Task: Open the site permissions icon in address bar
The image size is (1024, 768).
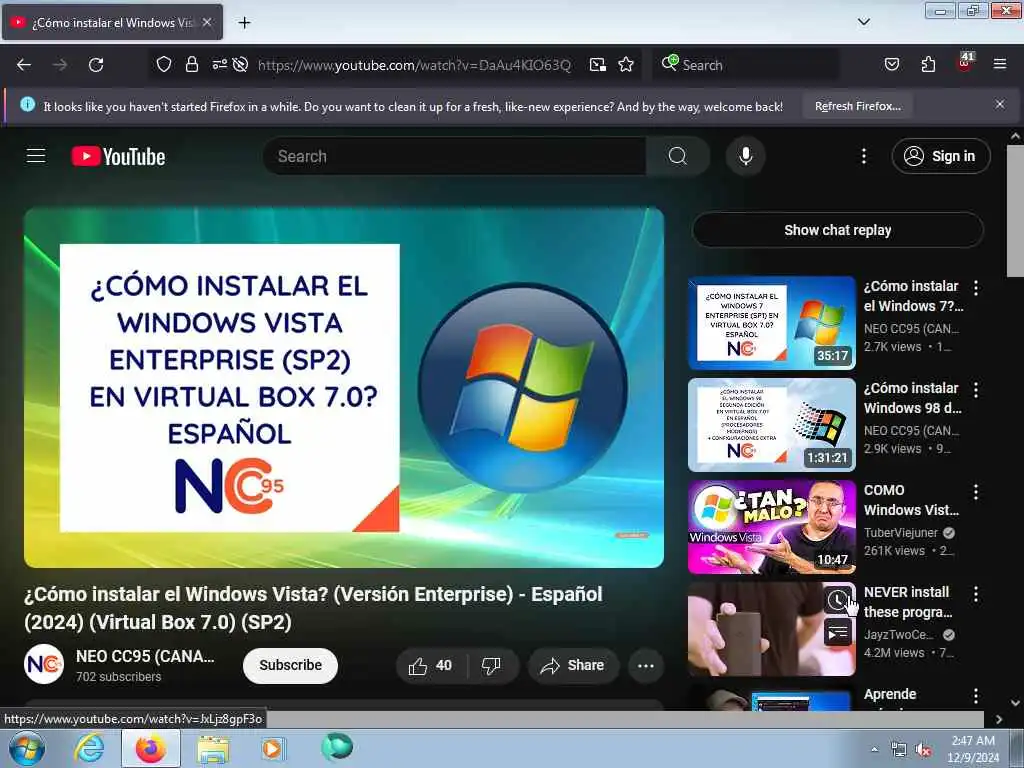Action: 219,64
